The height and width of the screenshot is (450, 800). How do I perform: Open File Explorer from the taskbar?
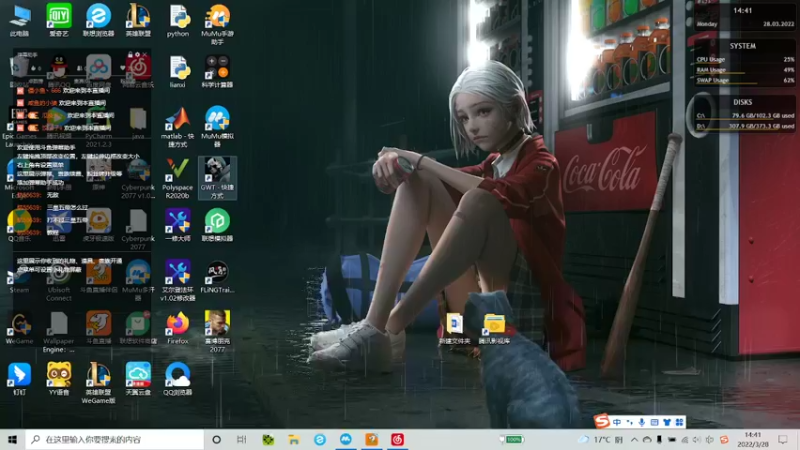pos(294,439)
